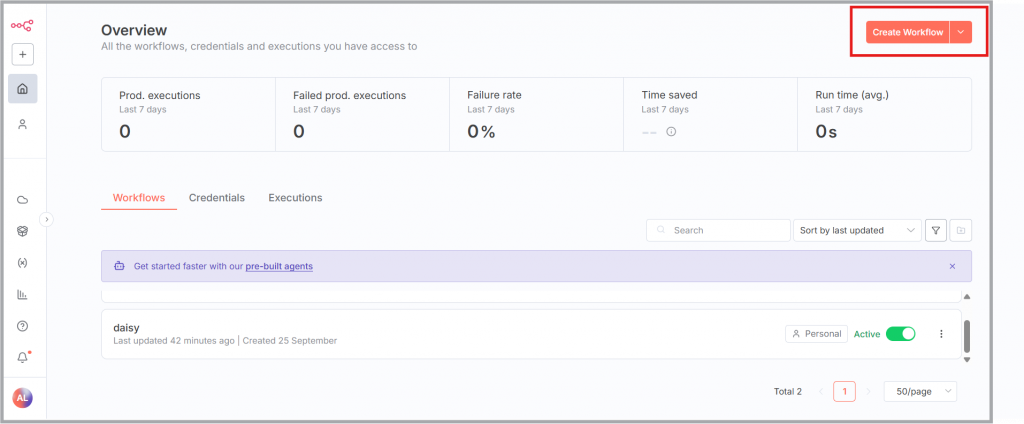Click the cloud icon in the sidebar

[x=23, y=200]
